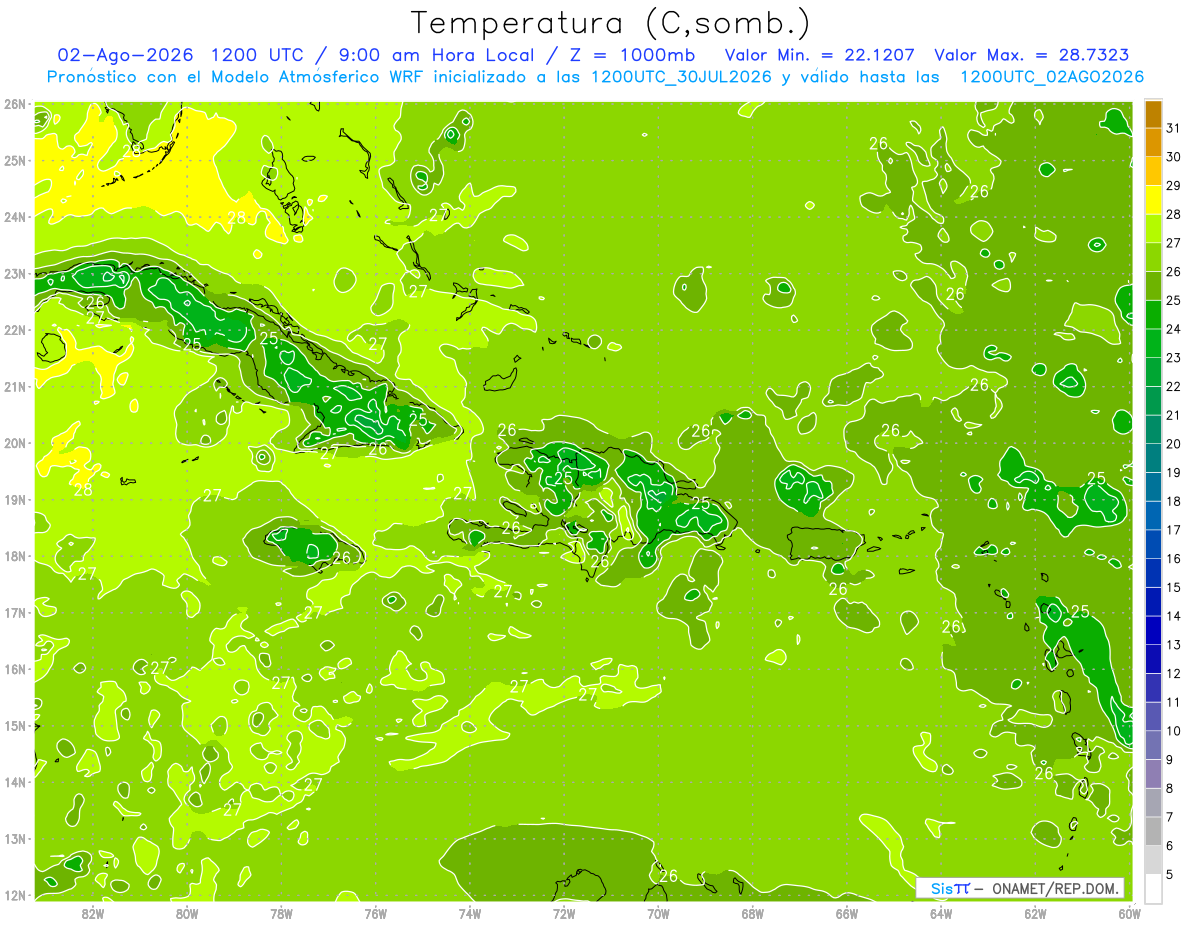Click the 16 label on the color legend
The image size is (1200, 927).
pyautogui.click(x=1173, y=559)
